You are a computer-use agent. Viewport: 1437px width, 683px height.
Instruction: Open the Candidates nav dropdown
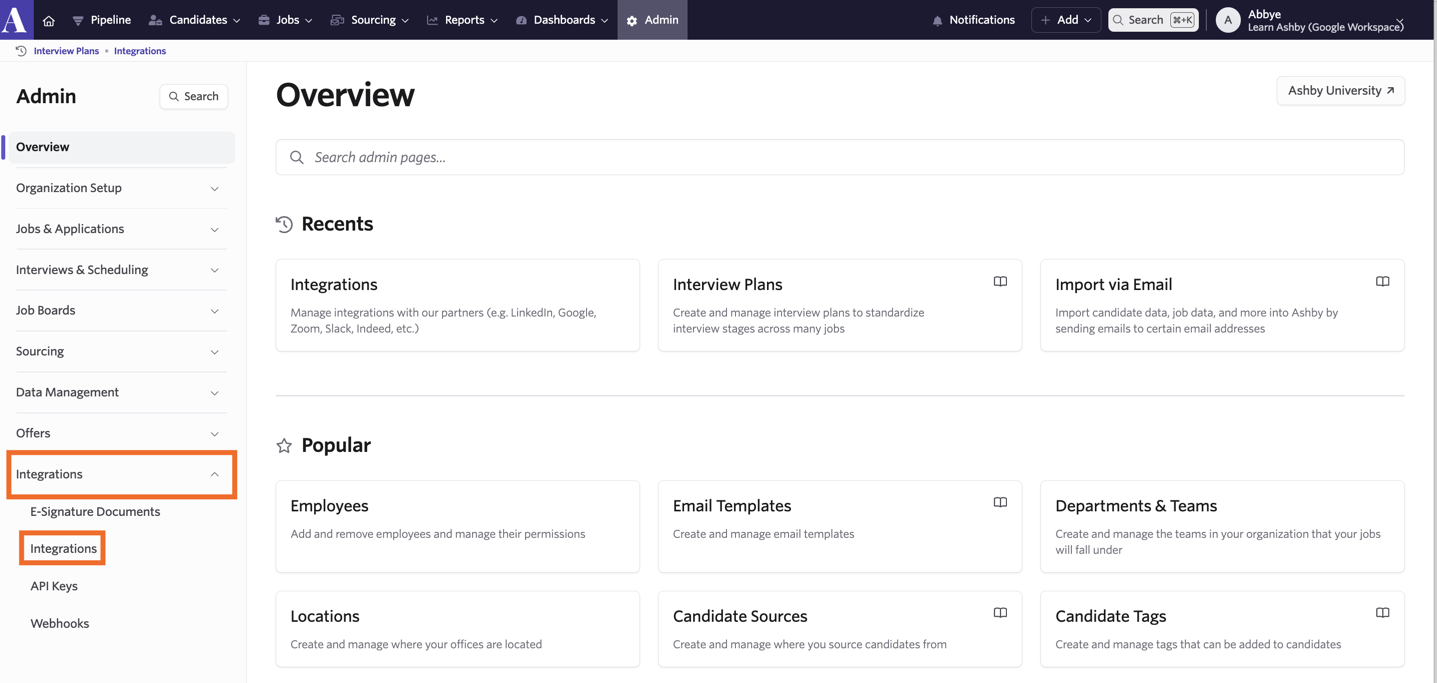click(194, 20)
